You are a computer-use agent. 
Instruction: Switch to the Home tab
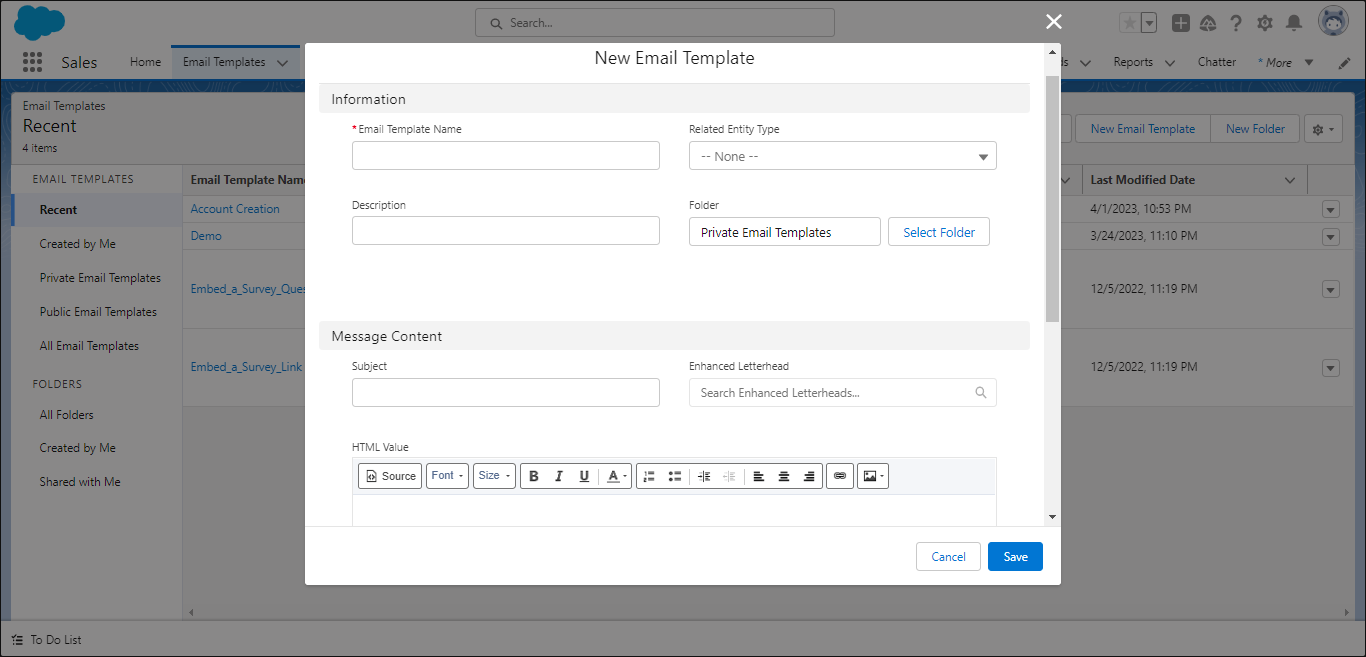click(x=145, y=61)
